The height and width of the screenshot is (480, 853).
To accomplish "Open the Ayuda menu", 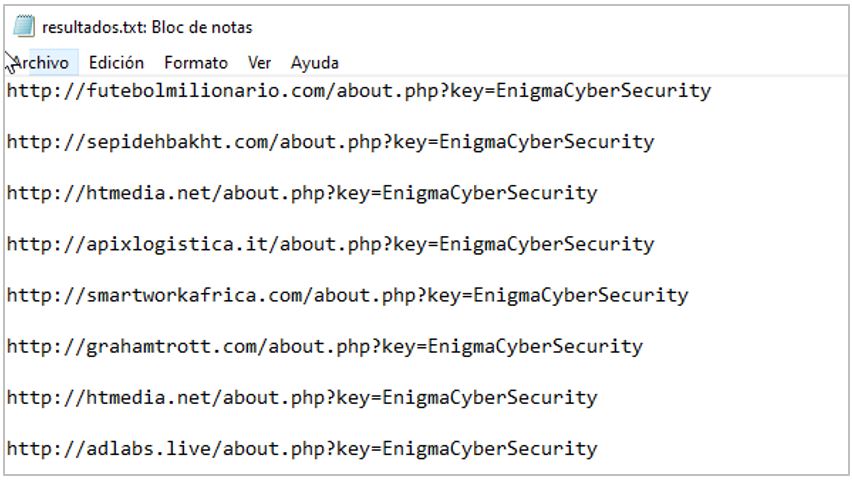I will click(x=314, y=63).
